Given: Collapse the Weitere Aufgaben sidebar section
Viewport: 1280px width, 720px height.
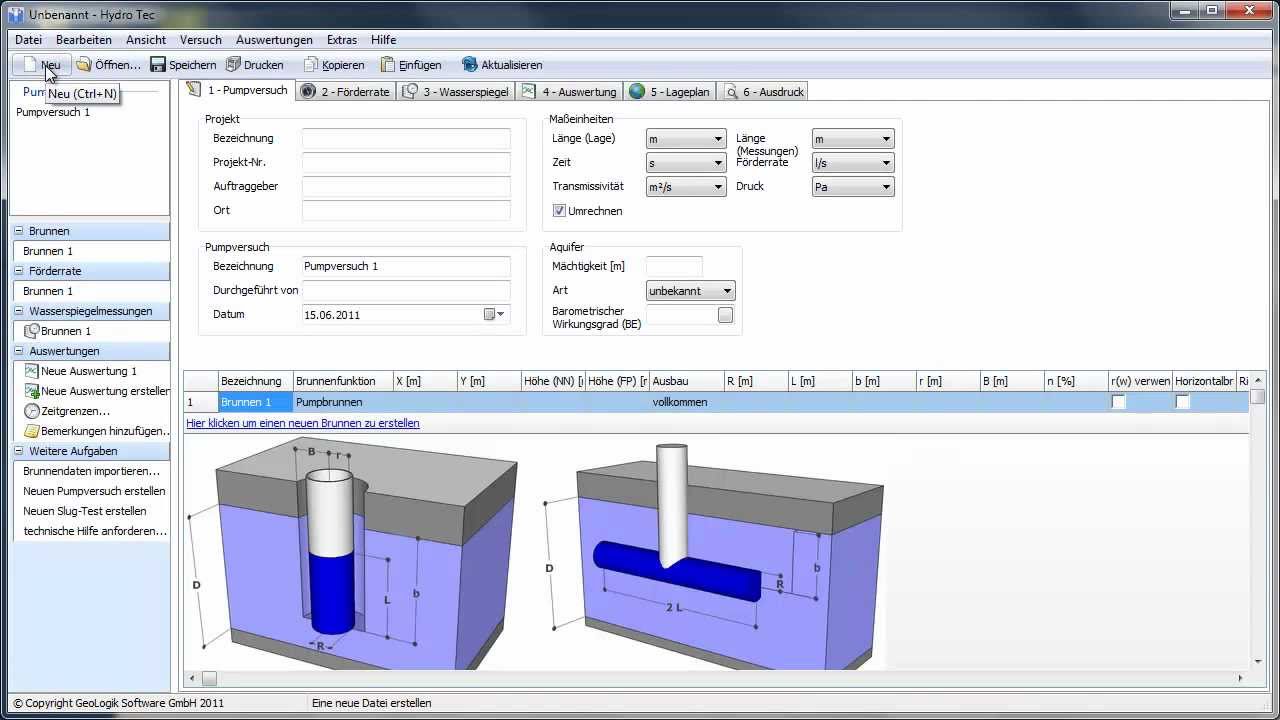Looking at the screenshot, I should tap(19, 451).
